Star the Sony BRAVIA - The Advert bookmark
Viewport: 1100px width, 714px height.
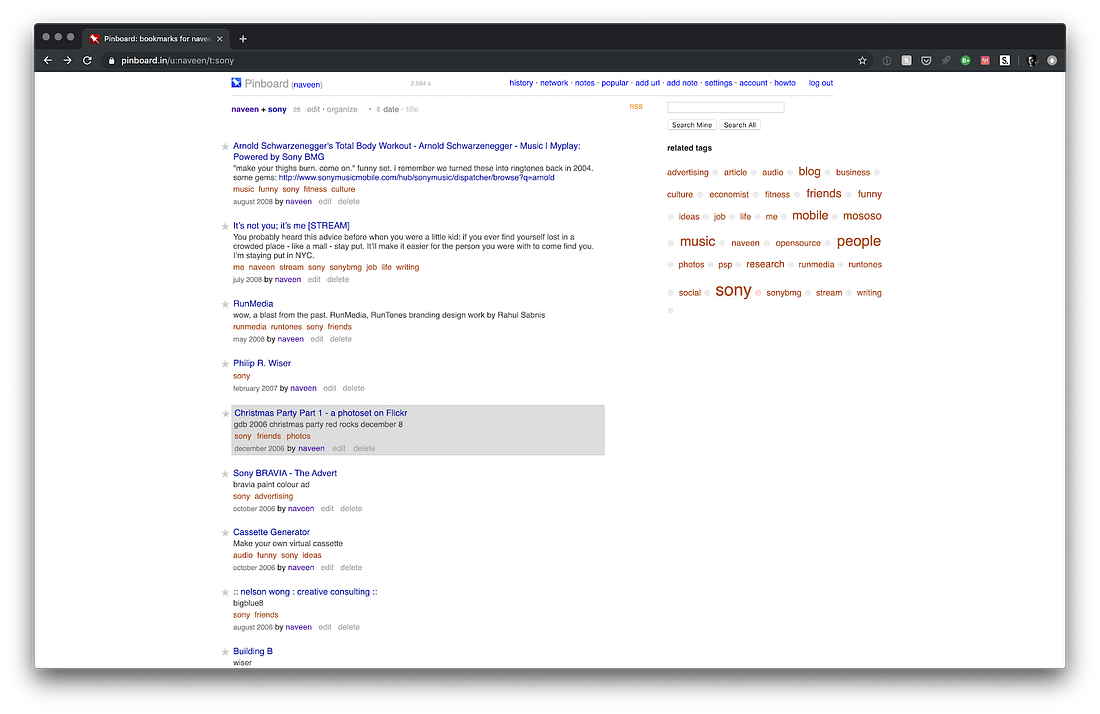[225, 474]
